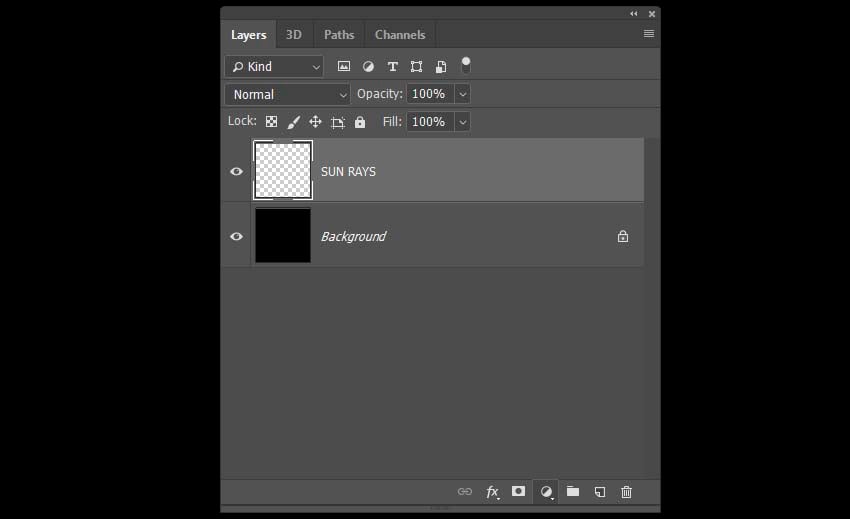Click the lock position move icon

pyautogui.click(x=315, y=122)
